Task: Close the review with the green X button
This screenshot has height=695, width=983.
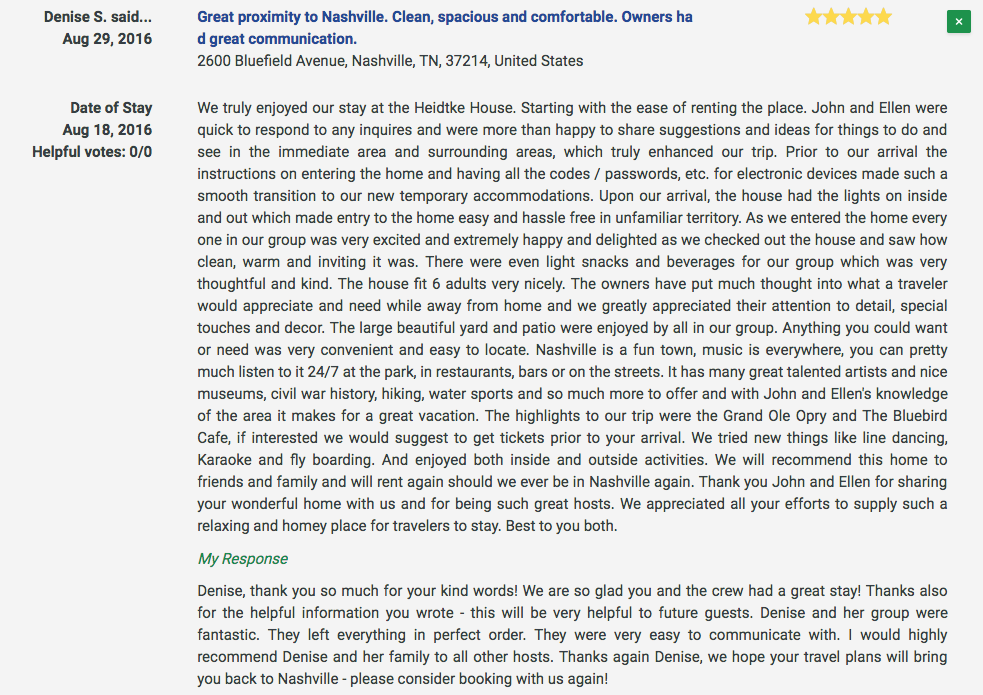Action: [959, 21]
